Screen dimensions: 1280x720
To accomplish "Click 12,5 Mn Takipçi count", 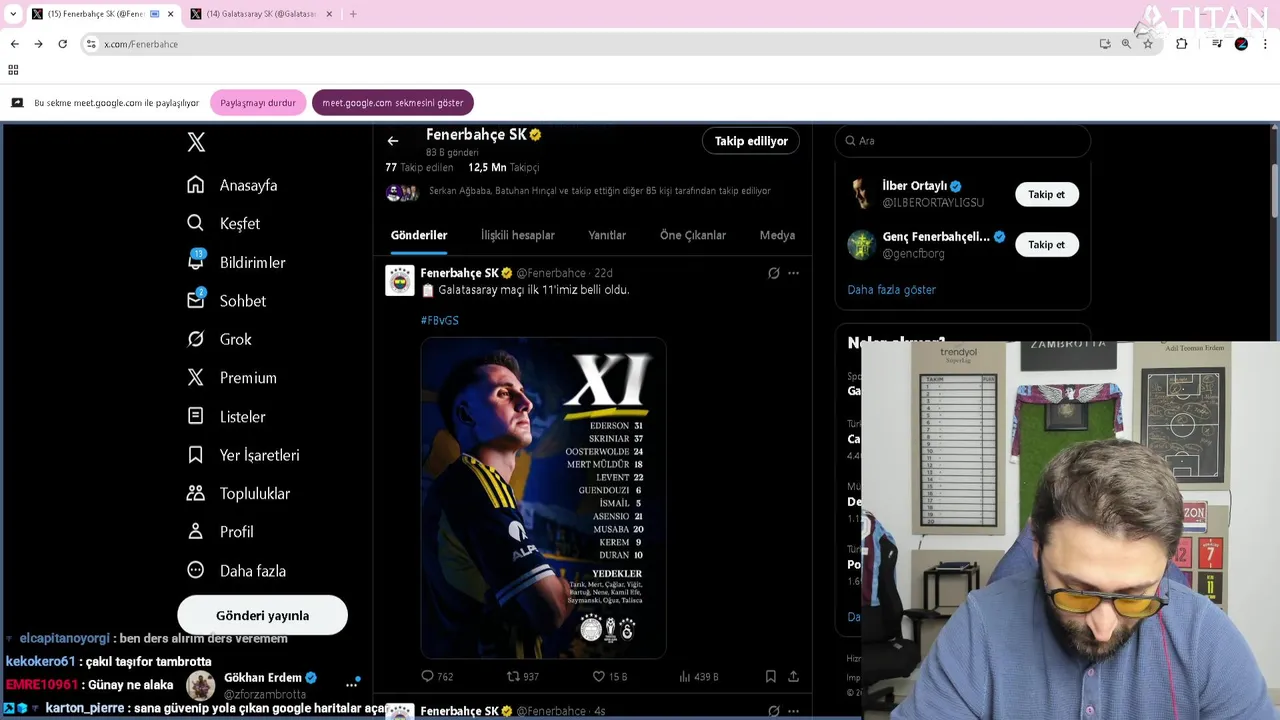I will [x=503, y=167].
